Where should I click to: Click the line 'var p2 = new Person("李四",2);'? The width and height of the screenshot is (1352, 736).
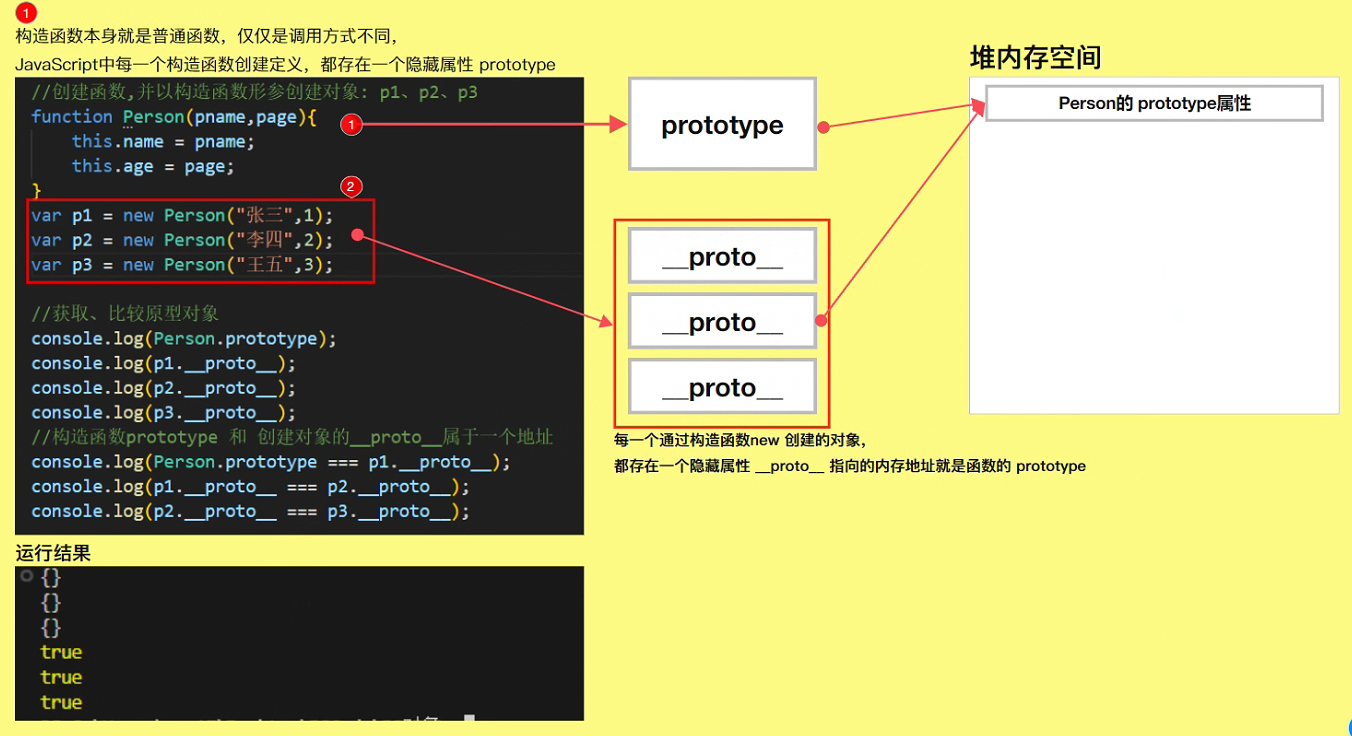(182, 240)
